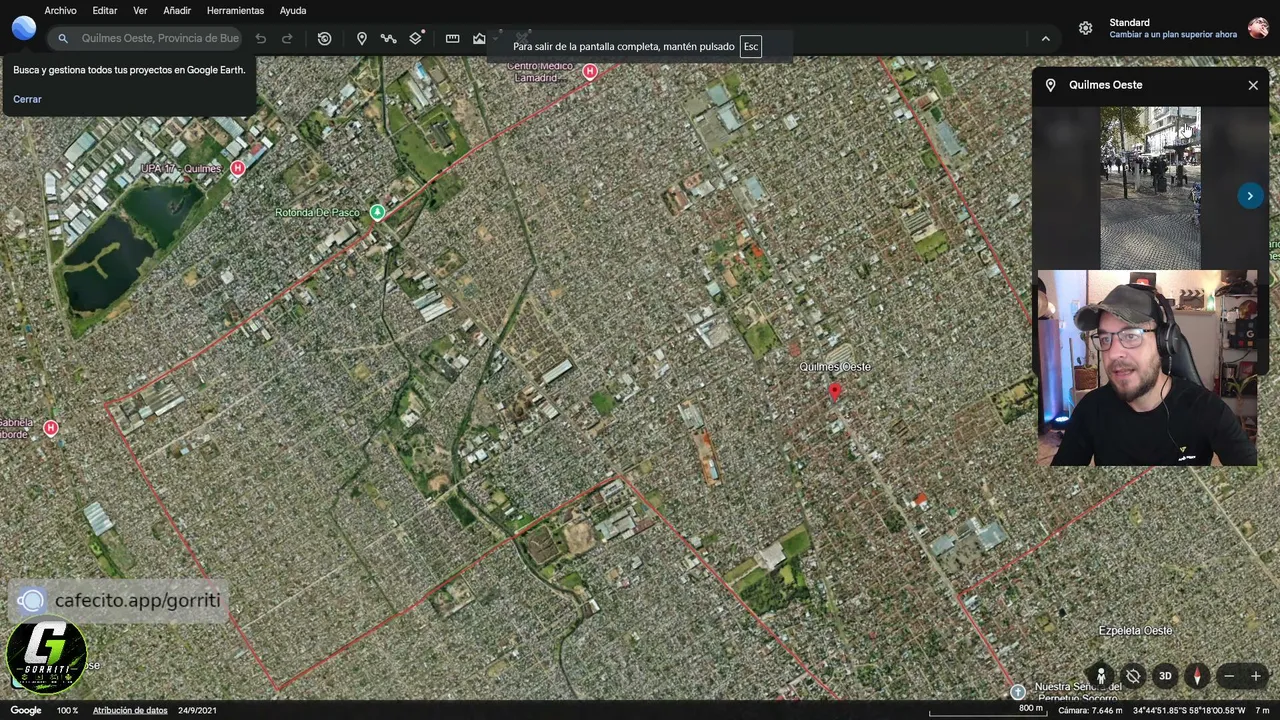Click the 'Standard' plan label

click(1129, 22)
